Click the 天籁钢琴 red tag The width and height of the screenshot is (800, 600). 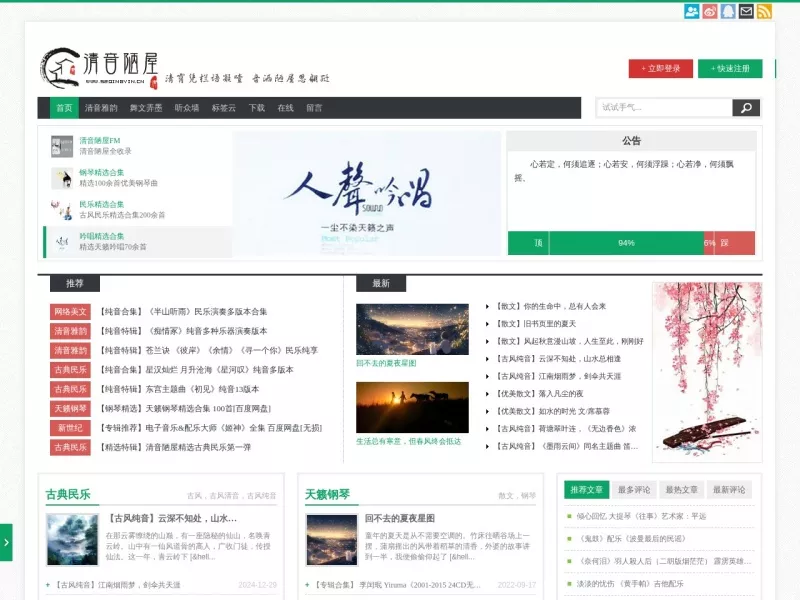[x=70, y=409]
